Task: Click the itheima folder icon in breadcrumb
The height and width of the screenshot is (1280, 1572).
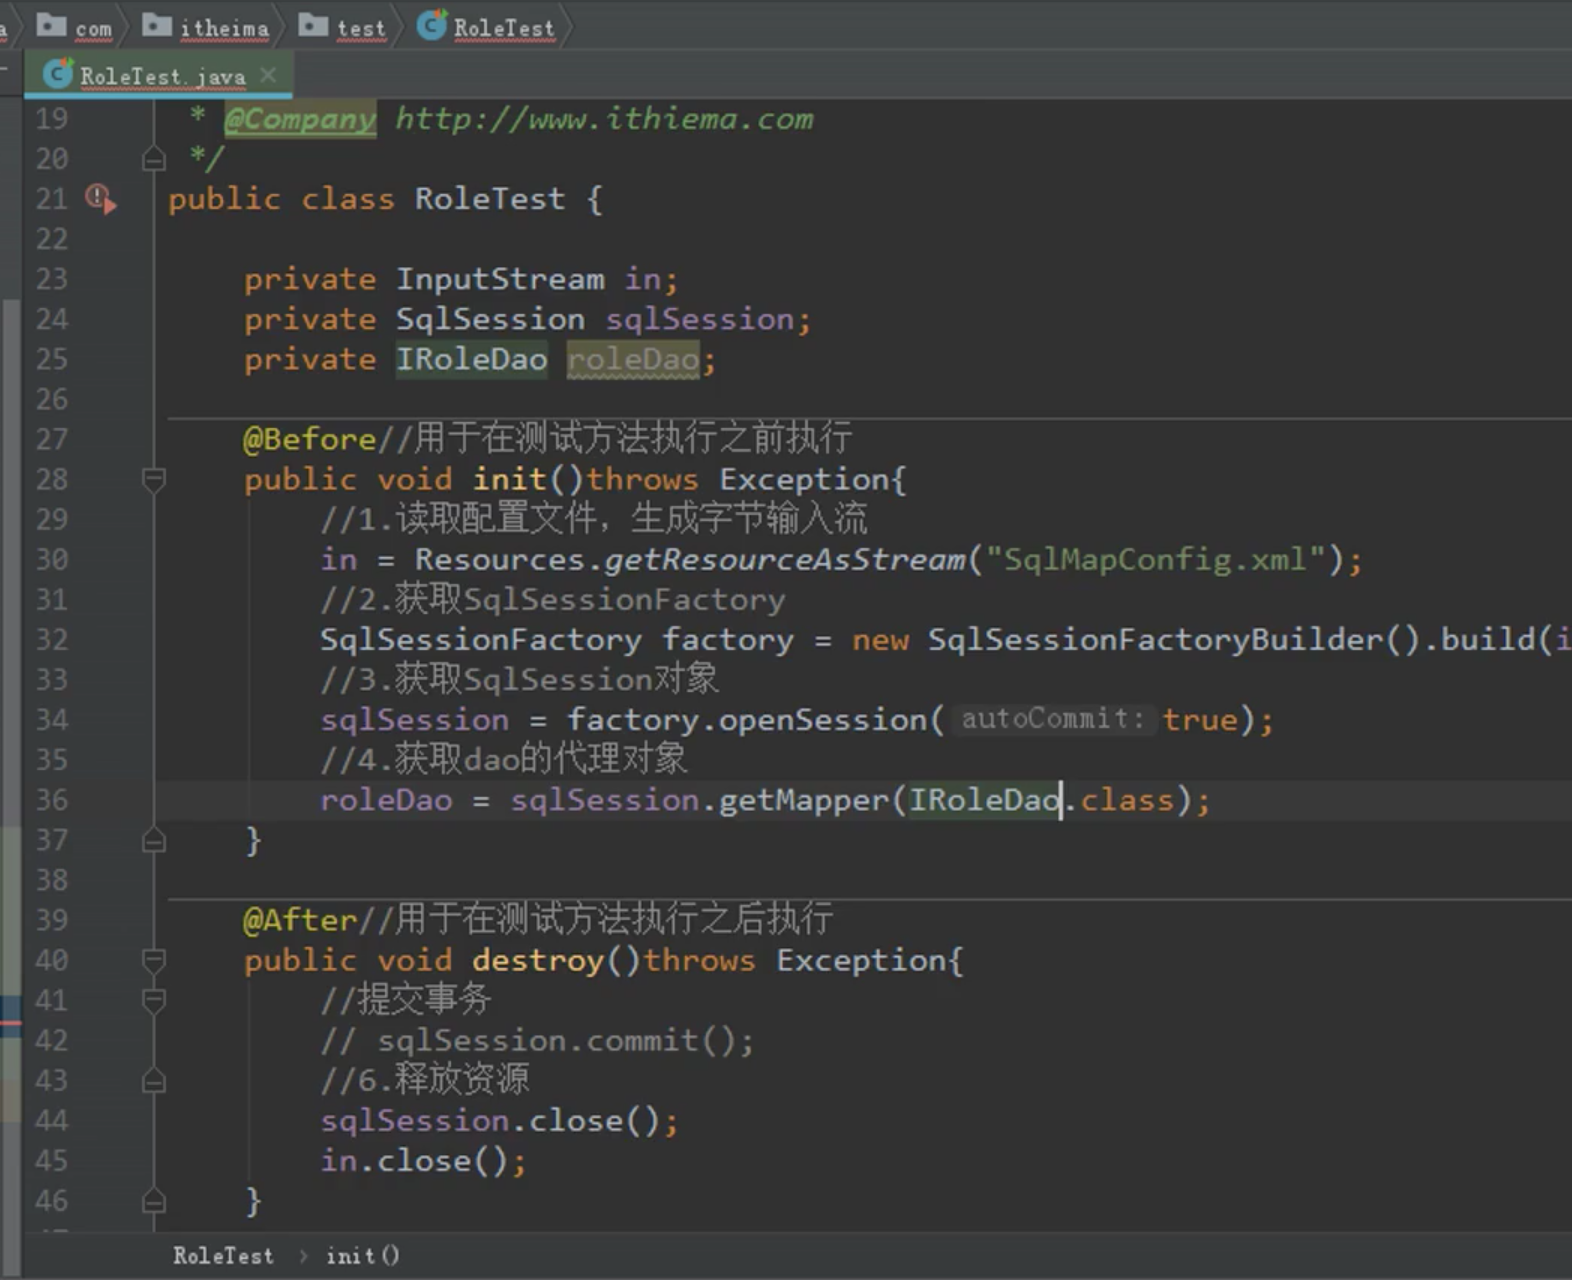Action: pyautogui.click(x=157, y=25)
